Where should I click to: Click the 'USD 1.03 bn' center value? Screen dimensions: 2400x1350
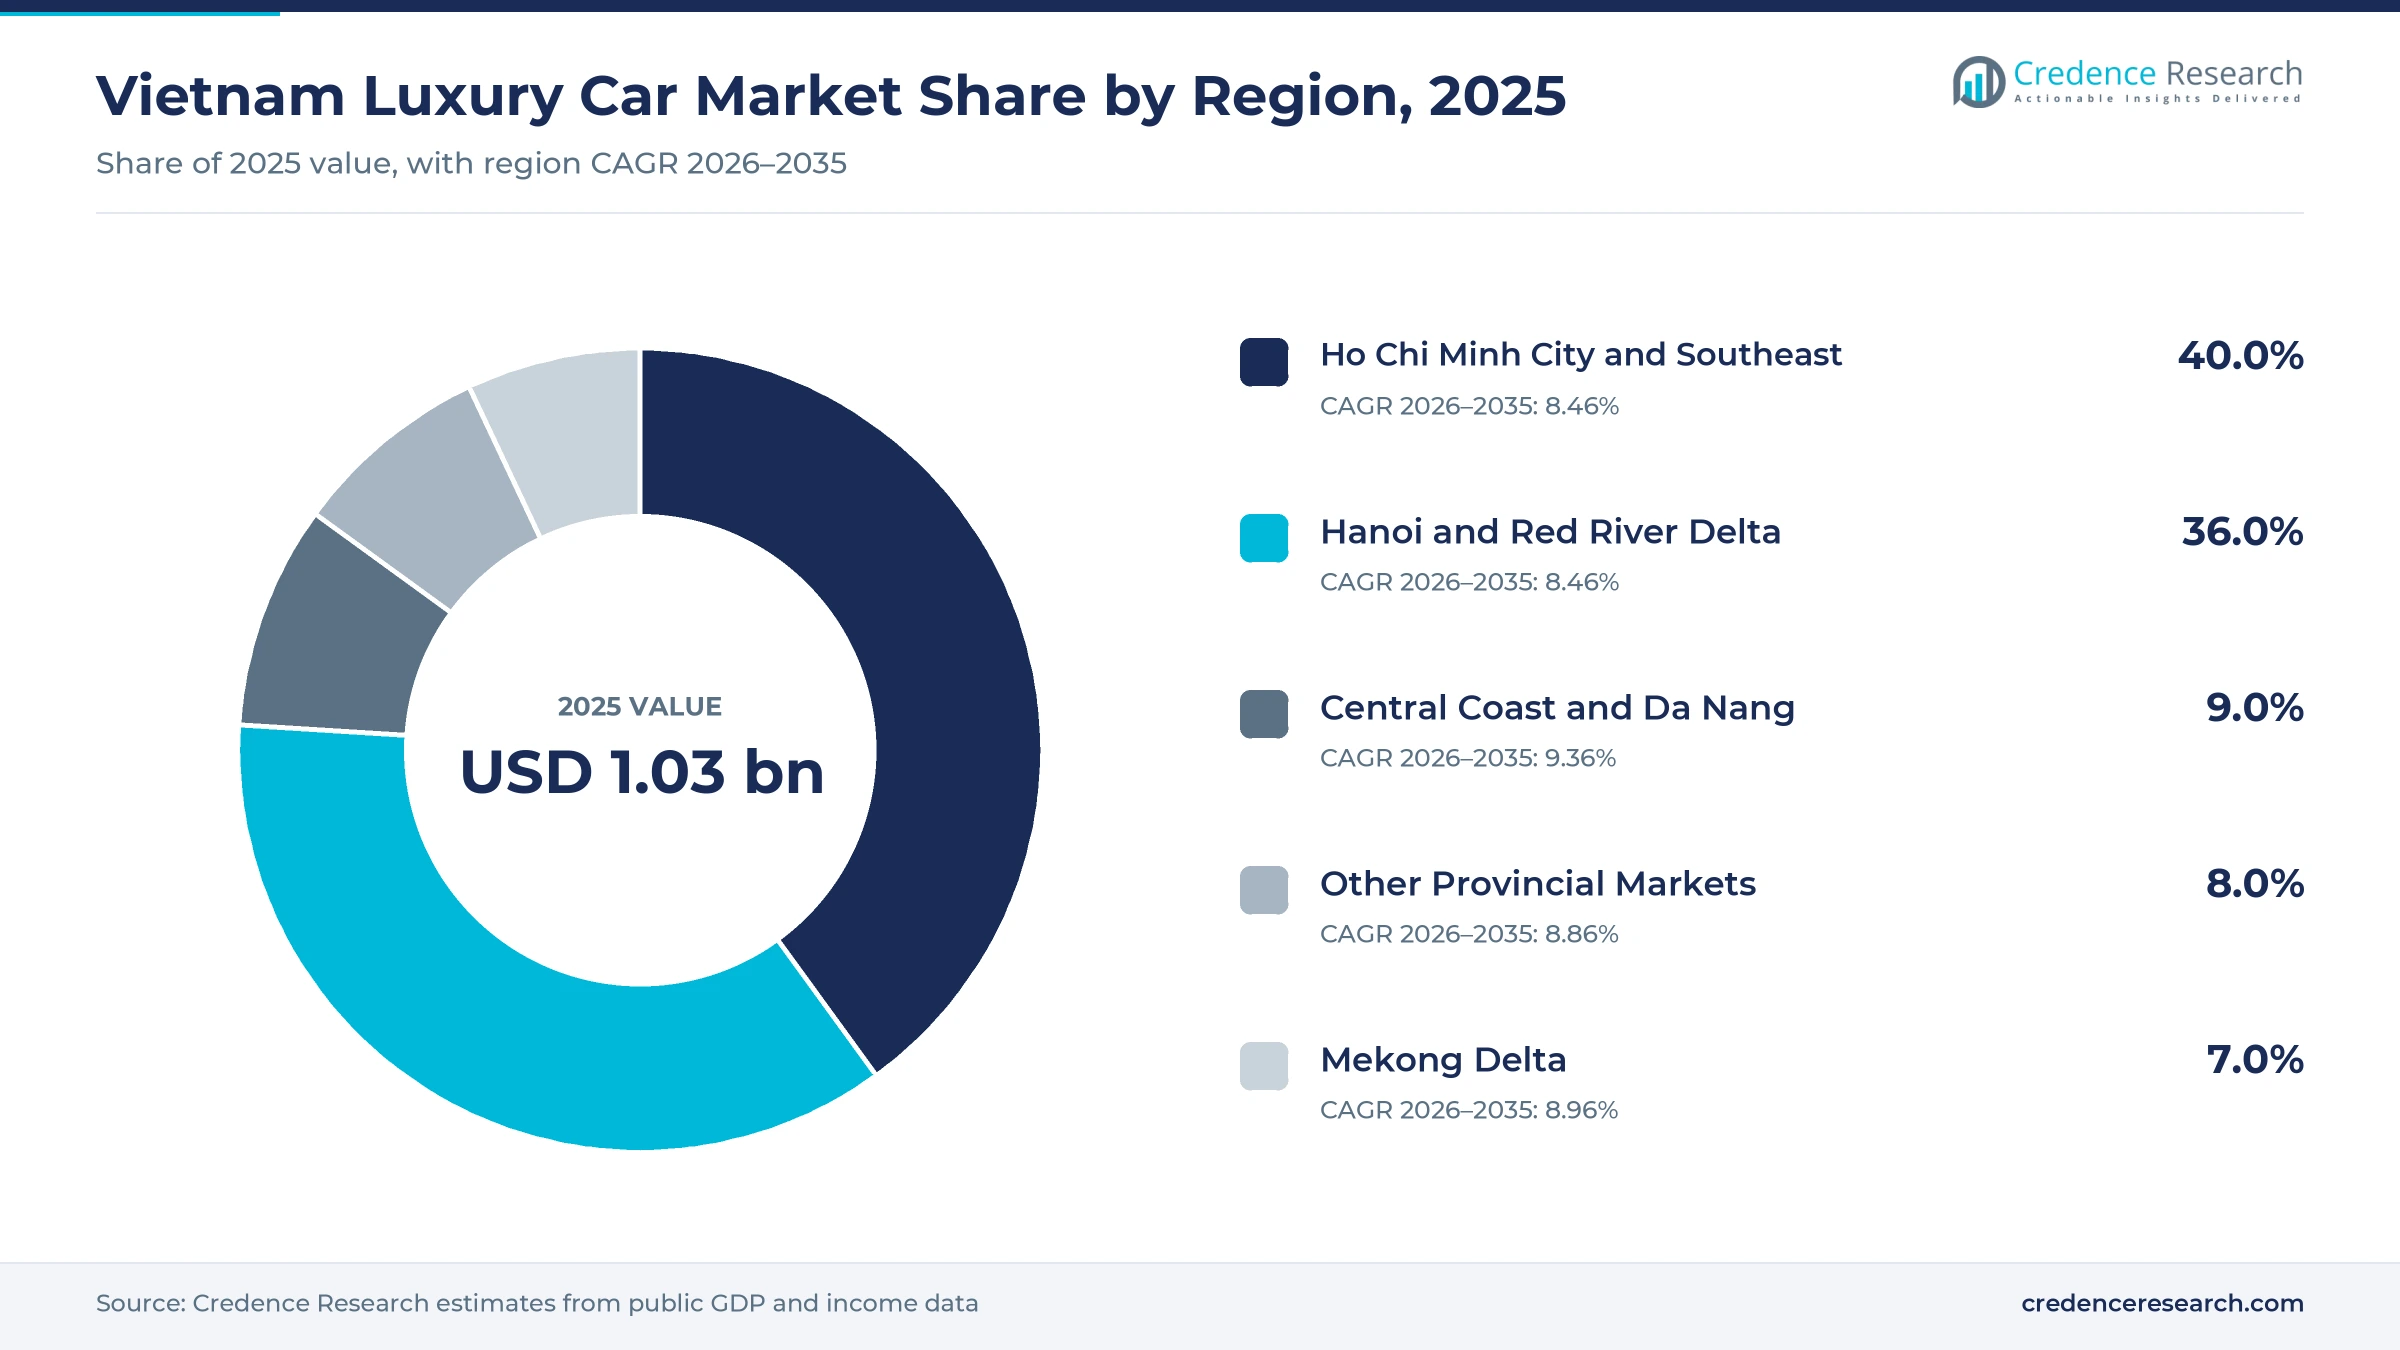pos(641,772)
